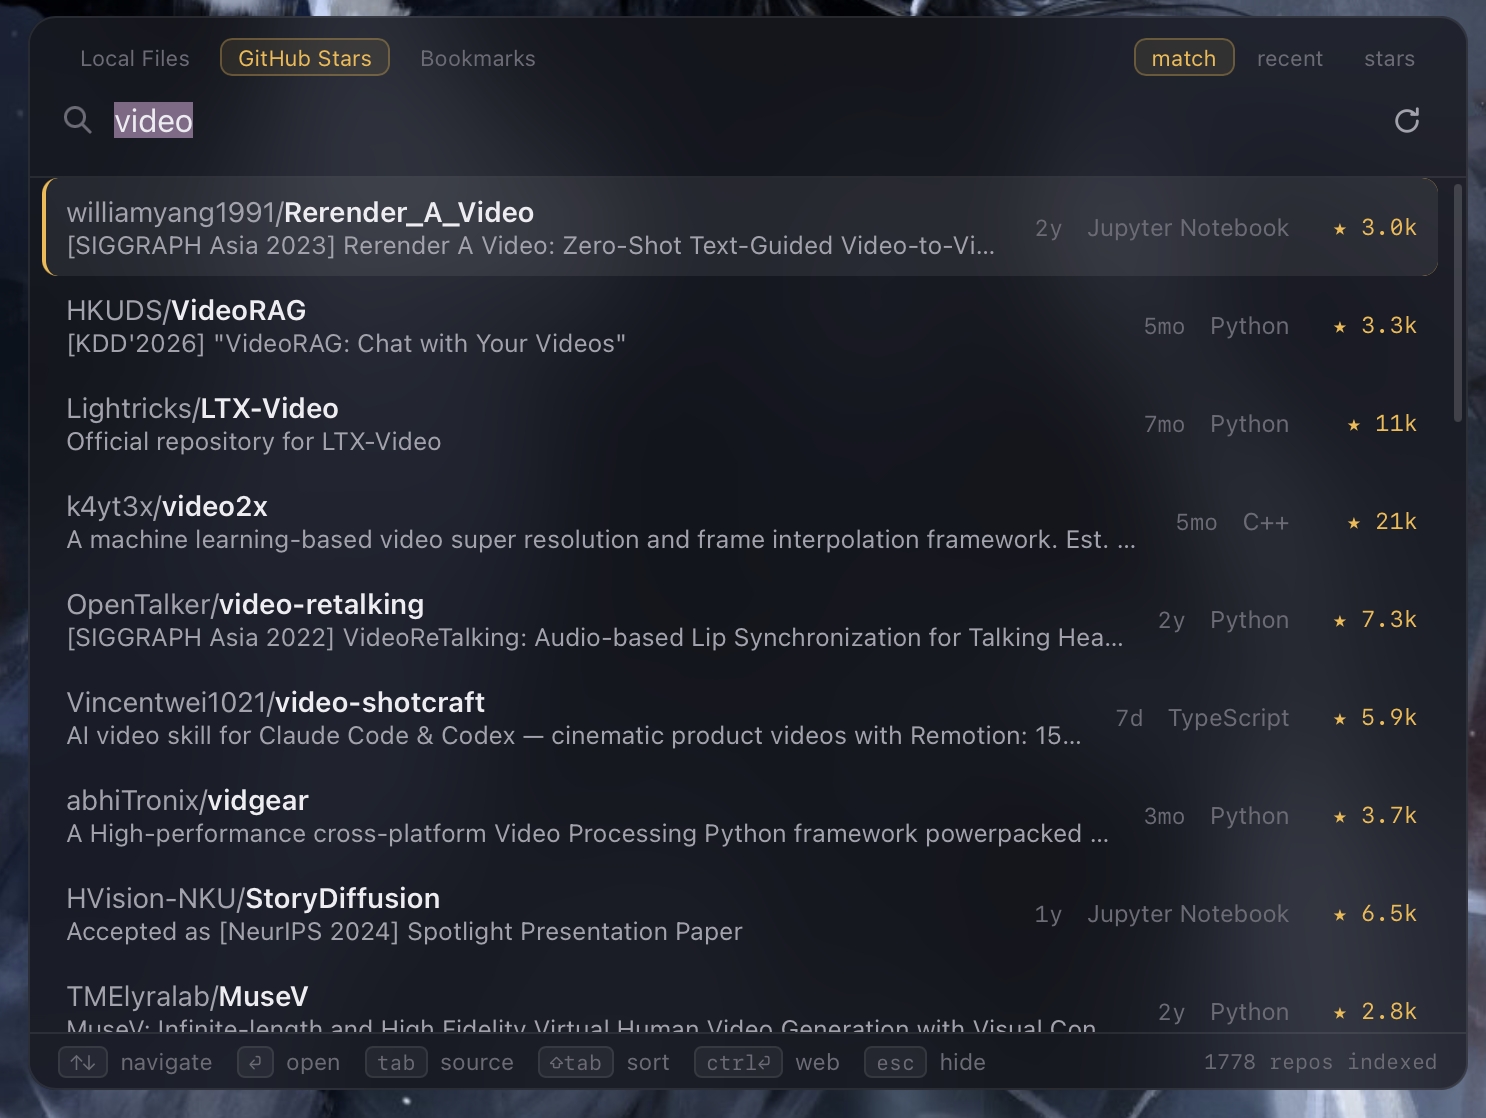The height and width of the screenshot is (1118, 1486).
Task: Click the 'navigate' hint label
Action: point(166,1062)
